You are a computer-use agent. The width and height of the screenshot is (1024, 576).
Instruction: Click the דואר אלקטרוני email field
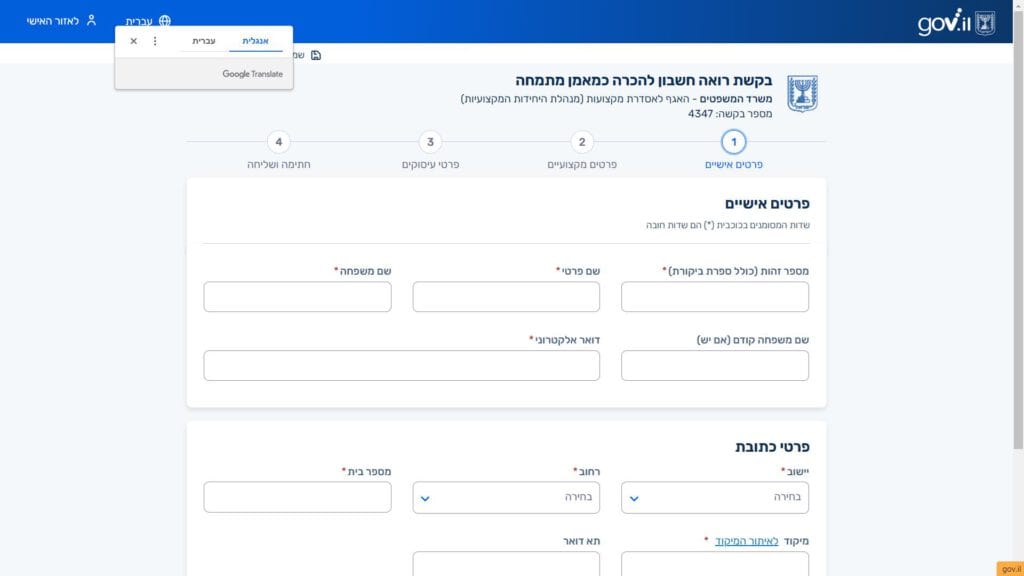point(401,365)
